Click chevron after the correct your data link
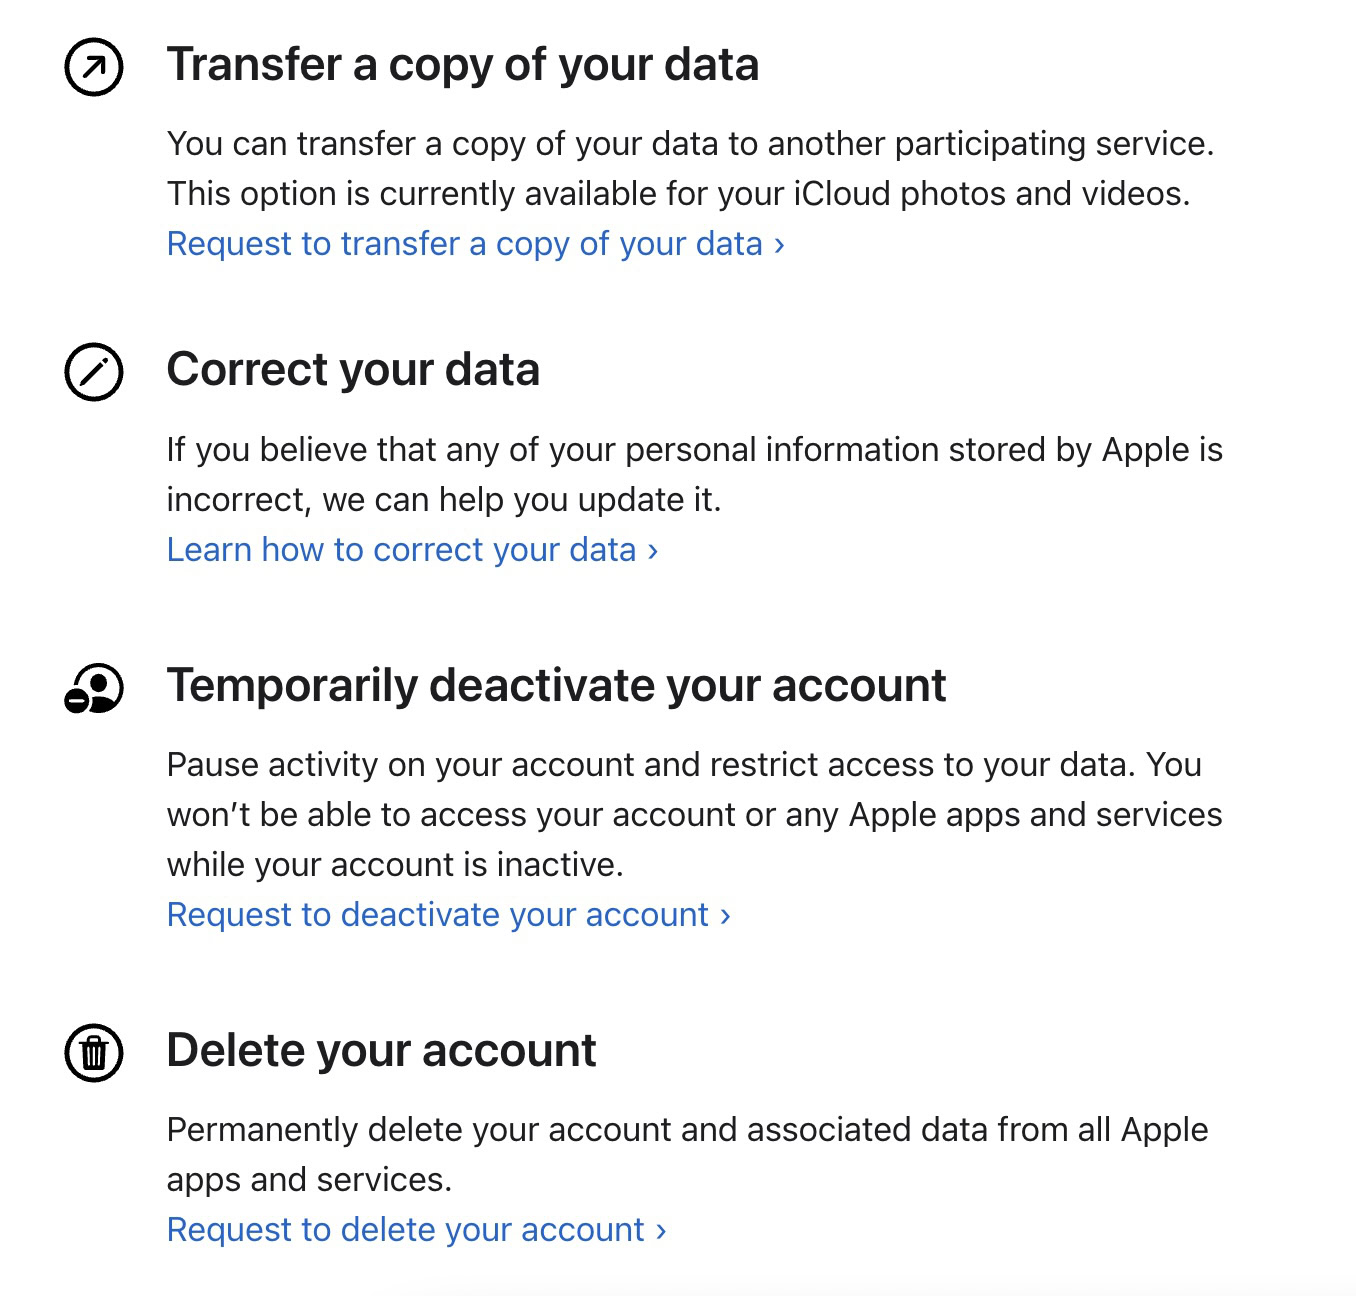The height and width of the screenshot is (1296, 1356). [653, 551]
